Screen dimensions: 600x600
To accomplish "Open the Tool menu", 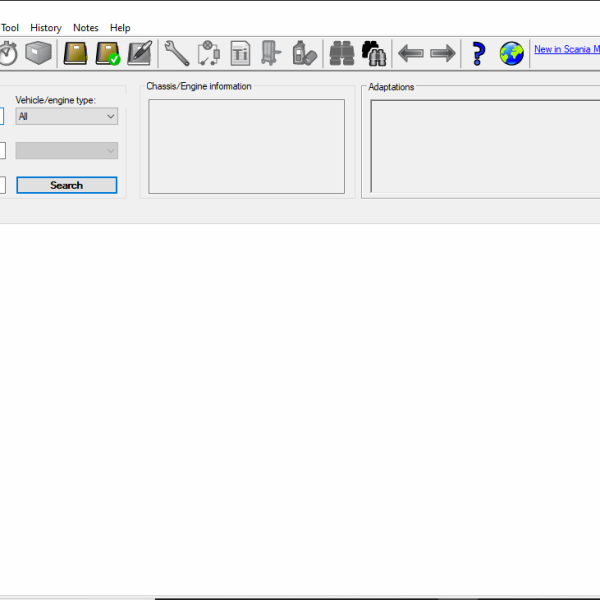I will (x=10, y=28).
